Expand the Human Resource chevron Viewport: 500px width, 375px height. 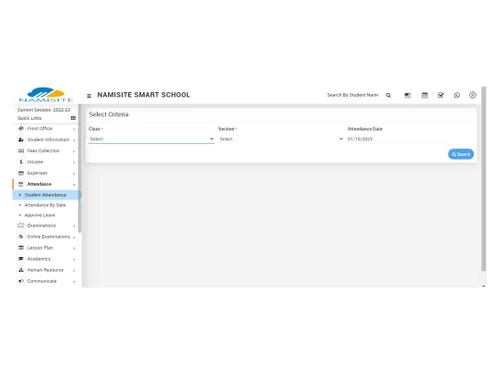click(74, 271)
